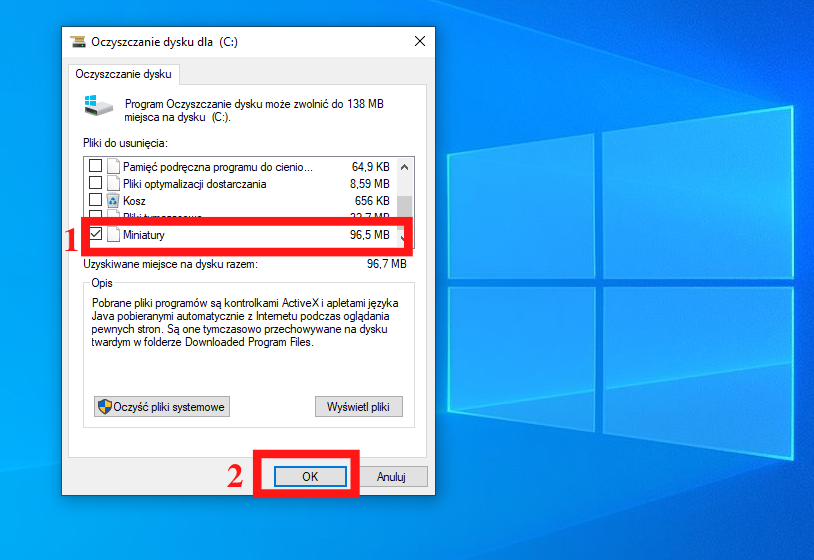Close the Oczyszczanie dysku dialog
814x560 pixels.
pyautogui.click(x=420, y=41)
